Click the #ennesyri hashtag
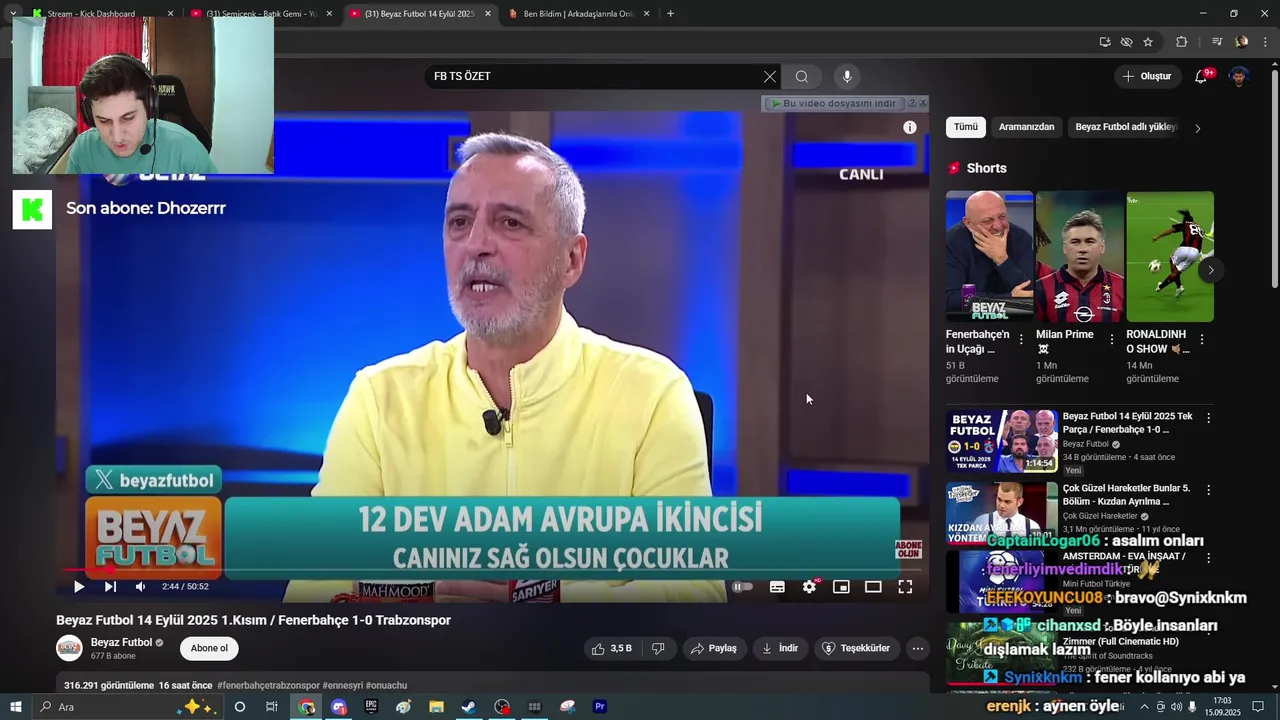Screen dimensions: 1280x720 (x=342, y=685)
